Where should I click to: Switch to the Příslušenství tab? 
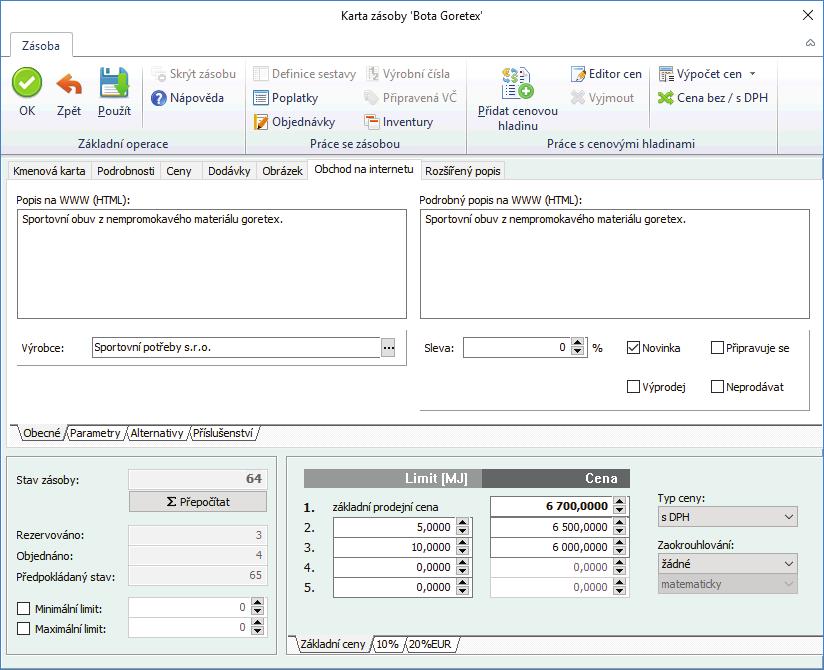tap(223, 433)
